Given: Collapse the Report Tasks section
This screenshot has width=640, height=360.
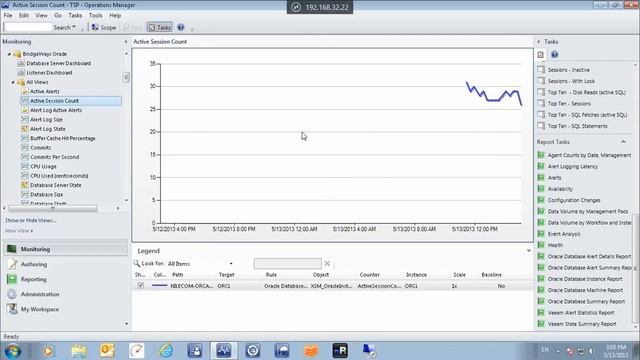Looking at the screenshot, I should [x=623, y=142].
